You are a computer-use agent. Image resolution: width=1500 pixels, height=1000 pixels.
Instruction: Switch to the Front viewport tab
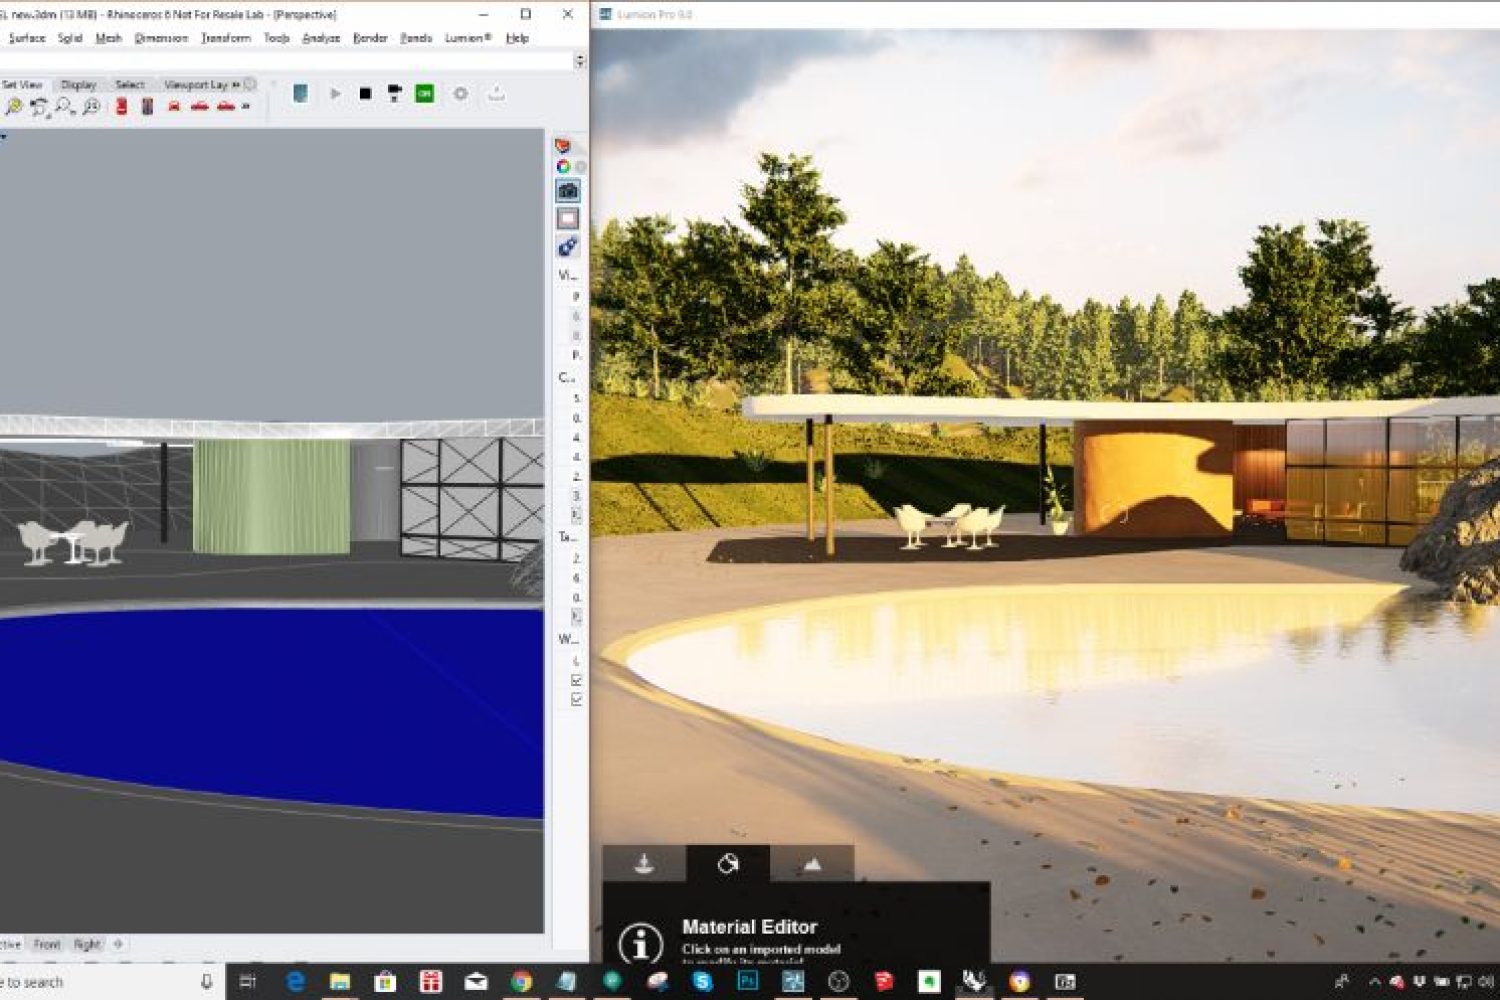[x=47, y=944]
